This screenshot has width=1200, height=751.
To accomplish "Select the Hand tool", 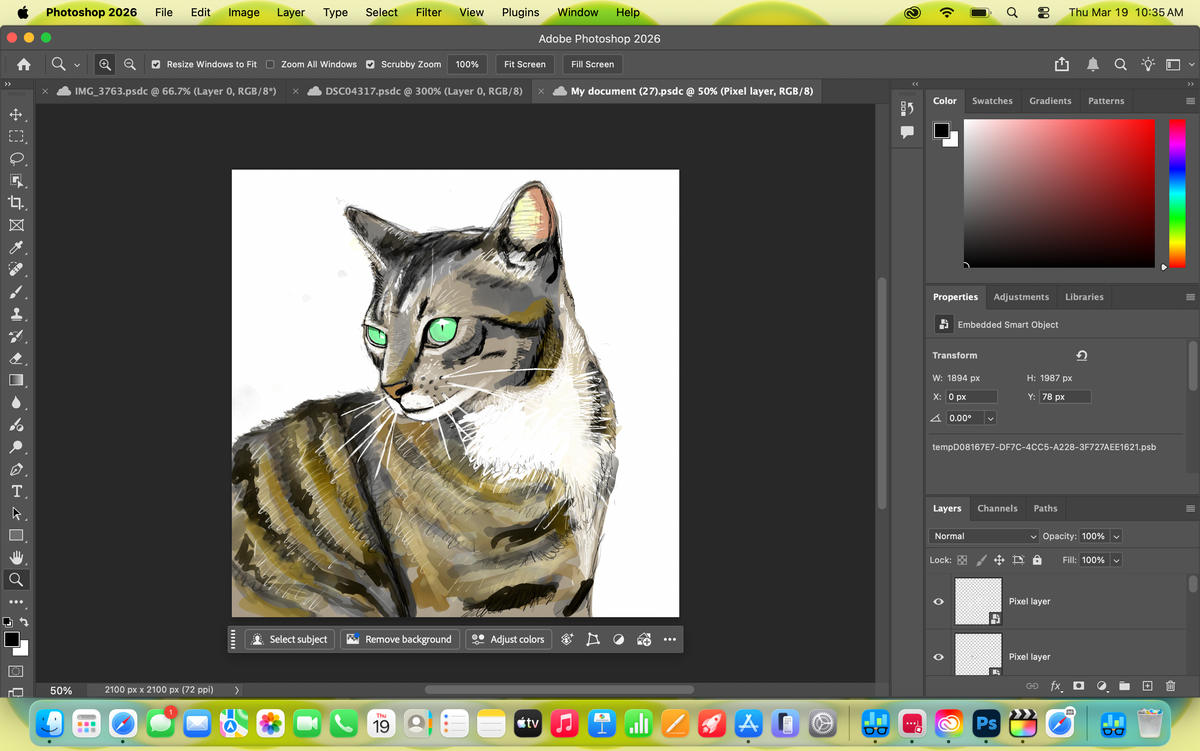I will pos(16,557).
